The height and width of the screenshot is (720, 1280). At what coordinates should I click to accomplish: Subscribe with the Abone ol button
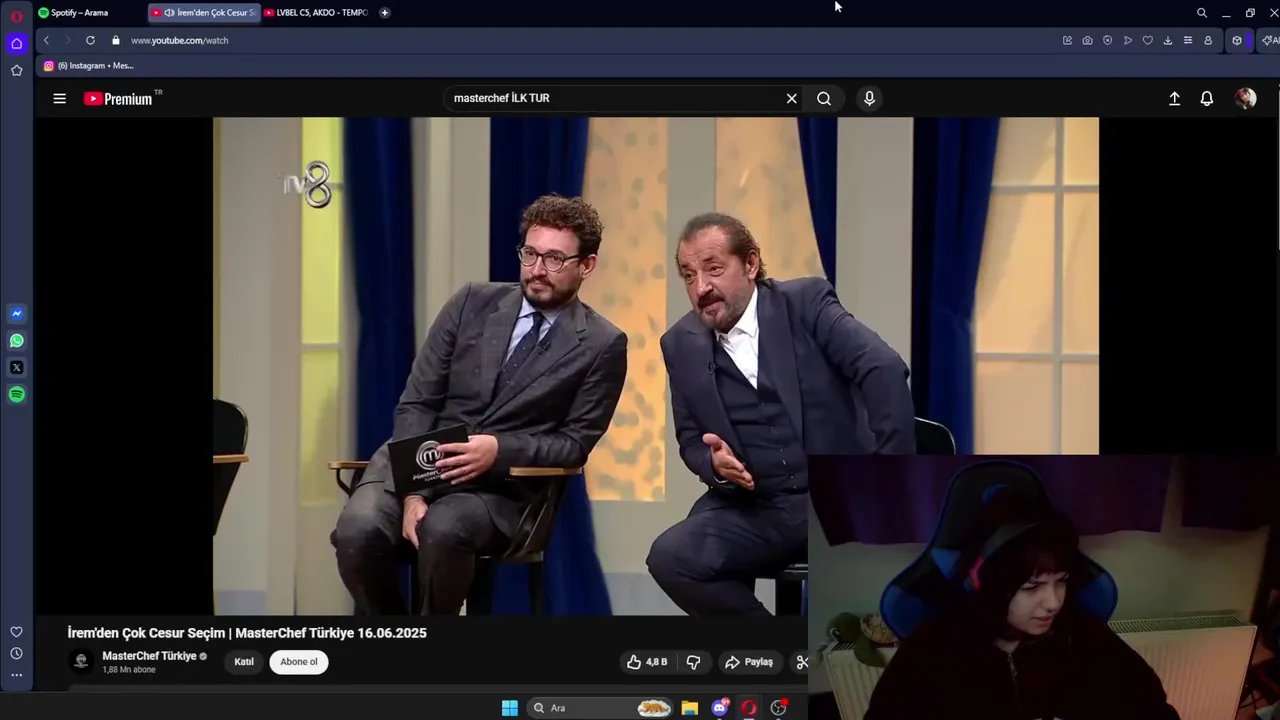tap(299, 662)
